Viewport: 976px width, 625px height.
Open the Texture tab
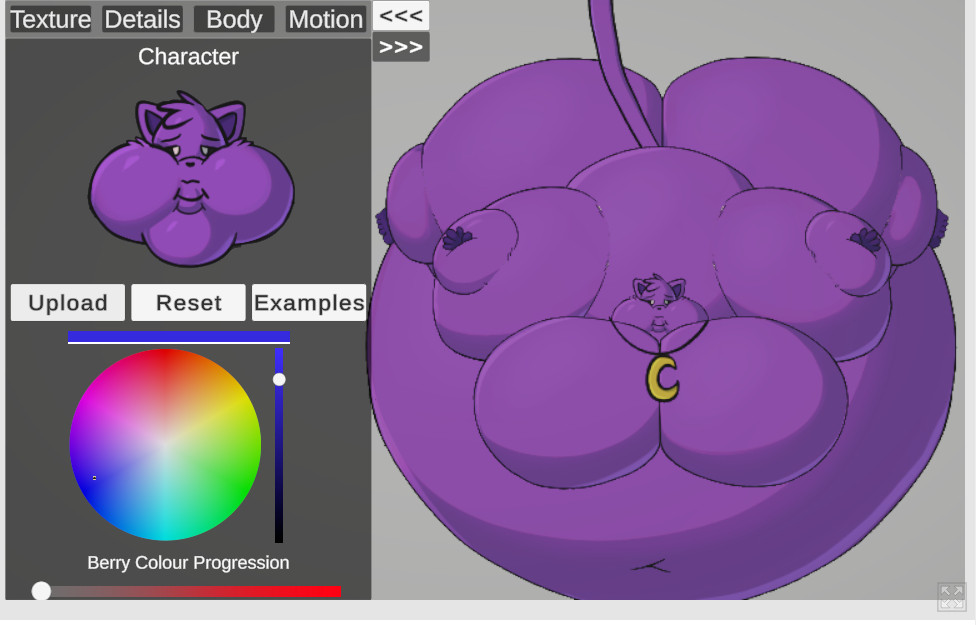pos(50,19)
